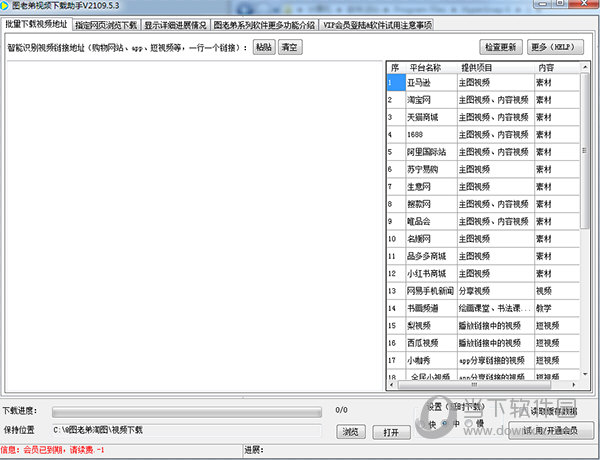Screen dimensions: 600x460
Task: Click the app icon in the title bar
Action: [7, 6]
